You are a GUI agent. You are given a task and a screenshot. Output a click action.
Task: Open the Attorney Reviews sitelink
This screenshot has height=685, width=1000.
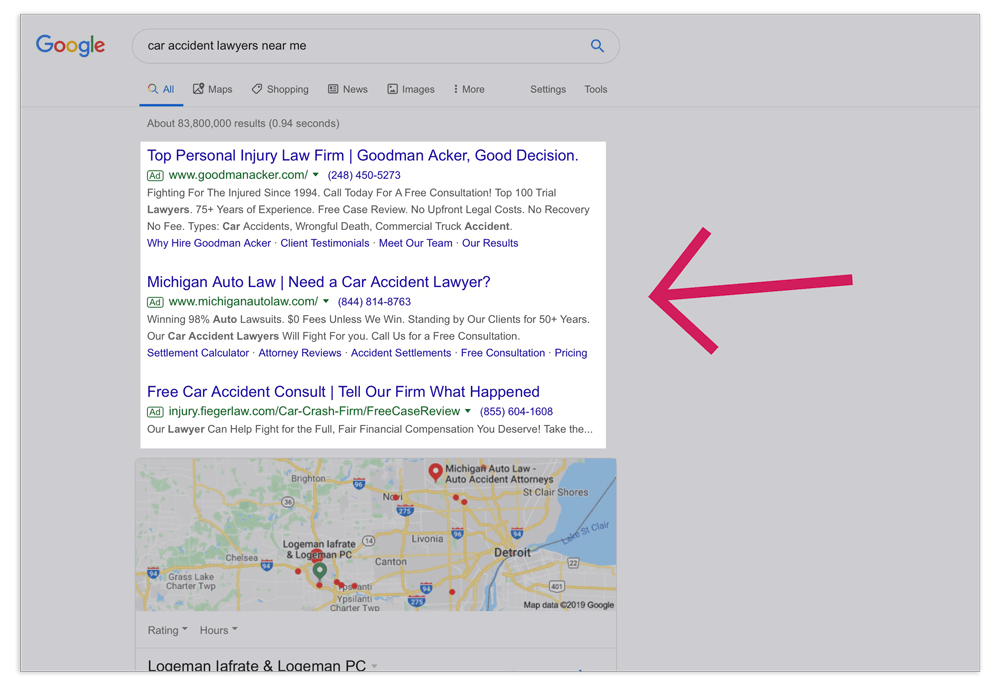tap(300, 353)
